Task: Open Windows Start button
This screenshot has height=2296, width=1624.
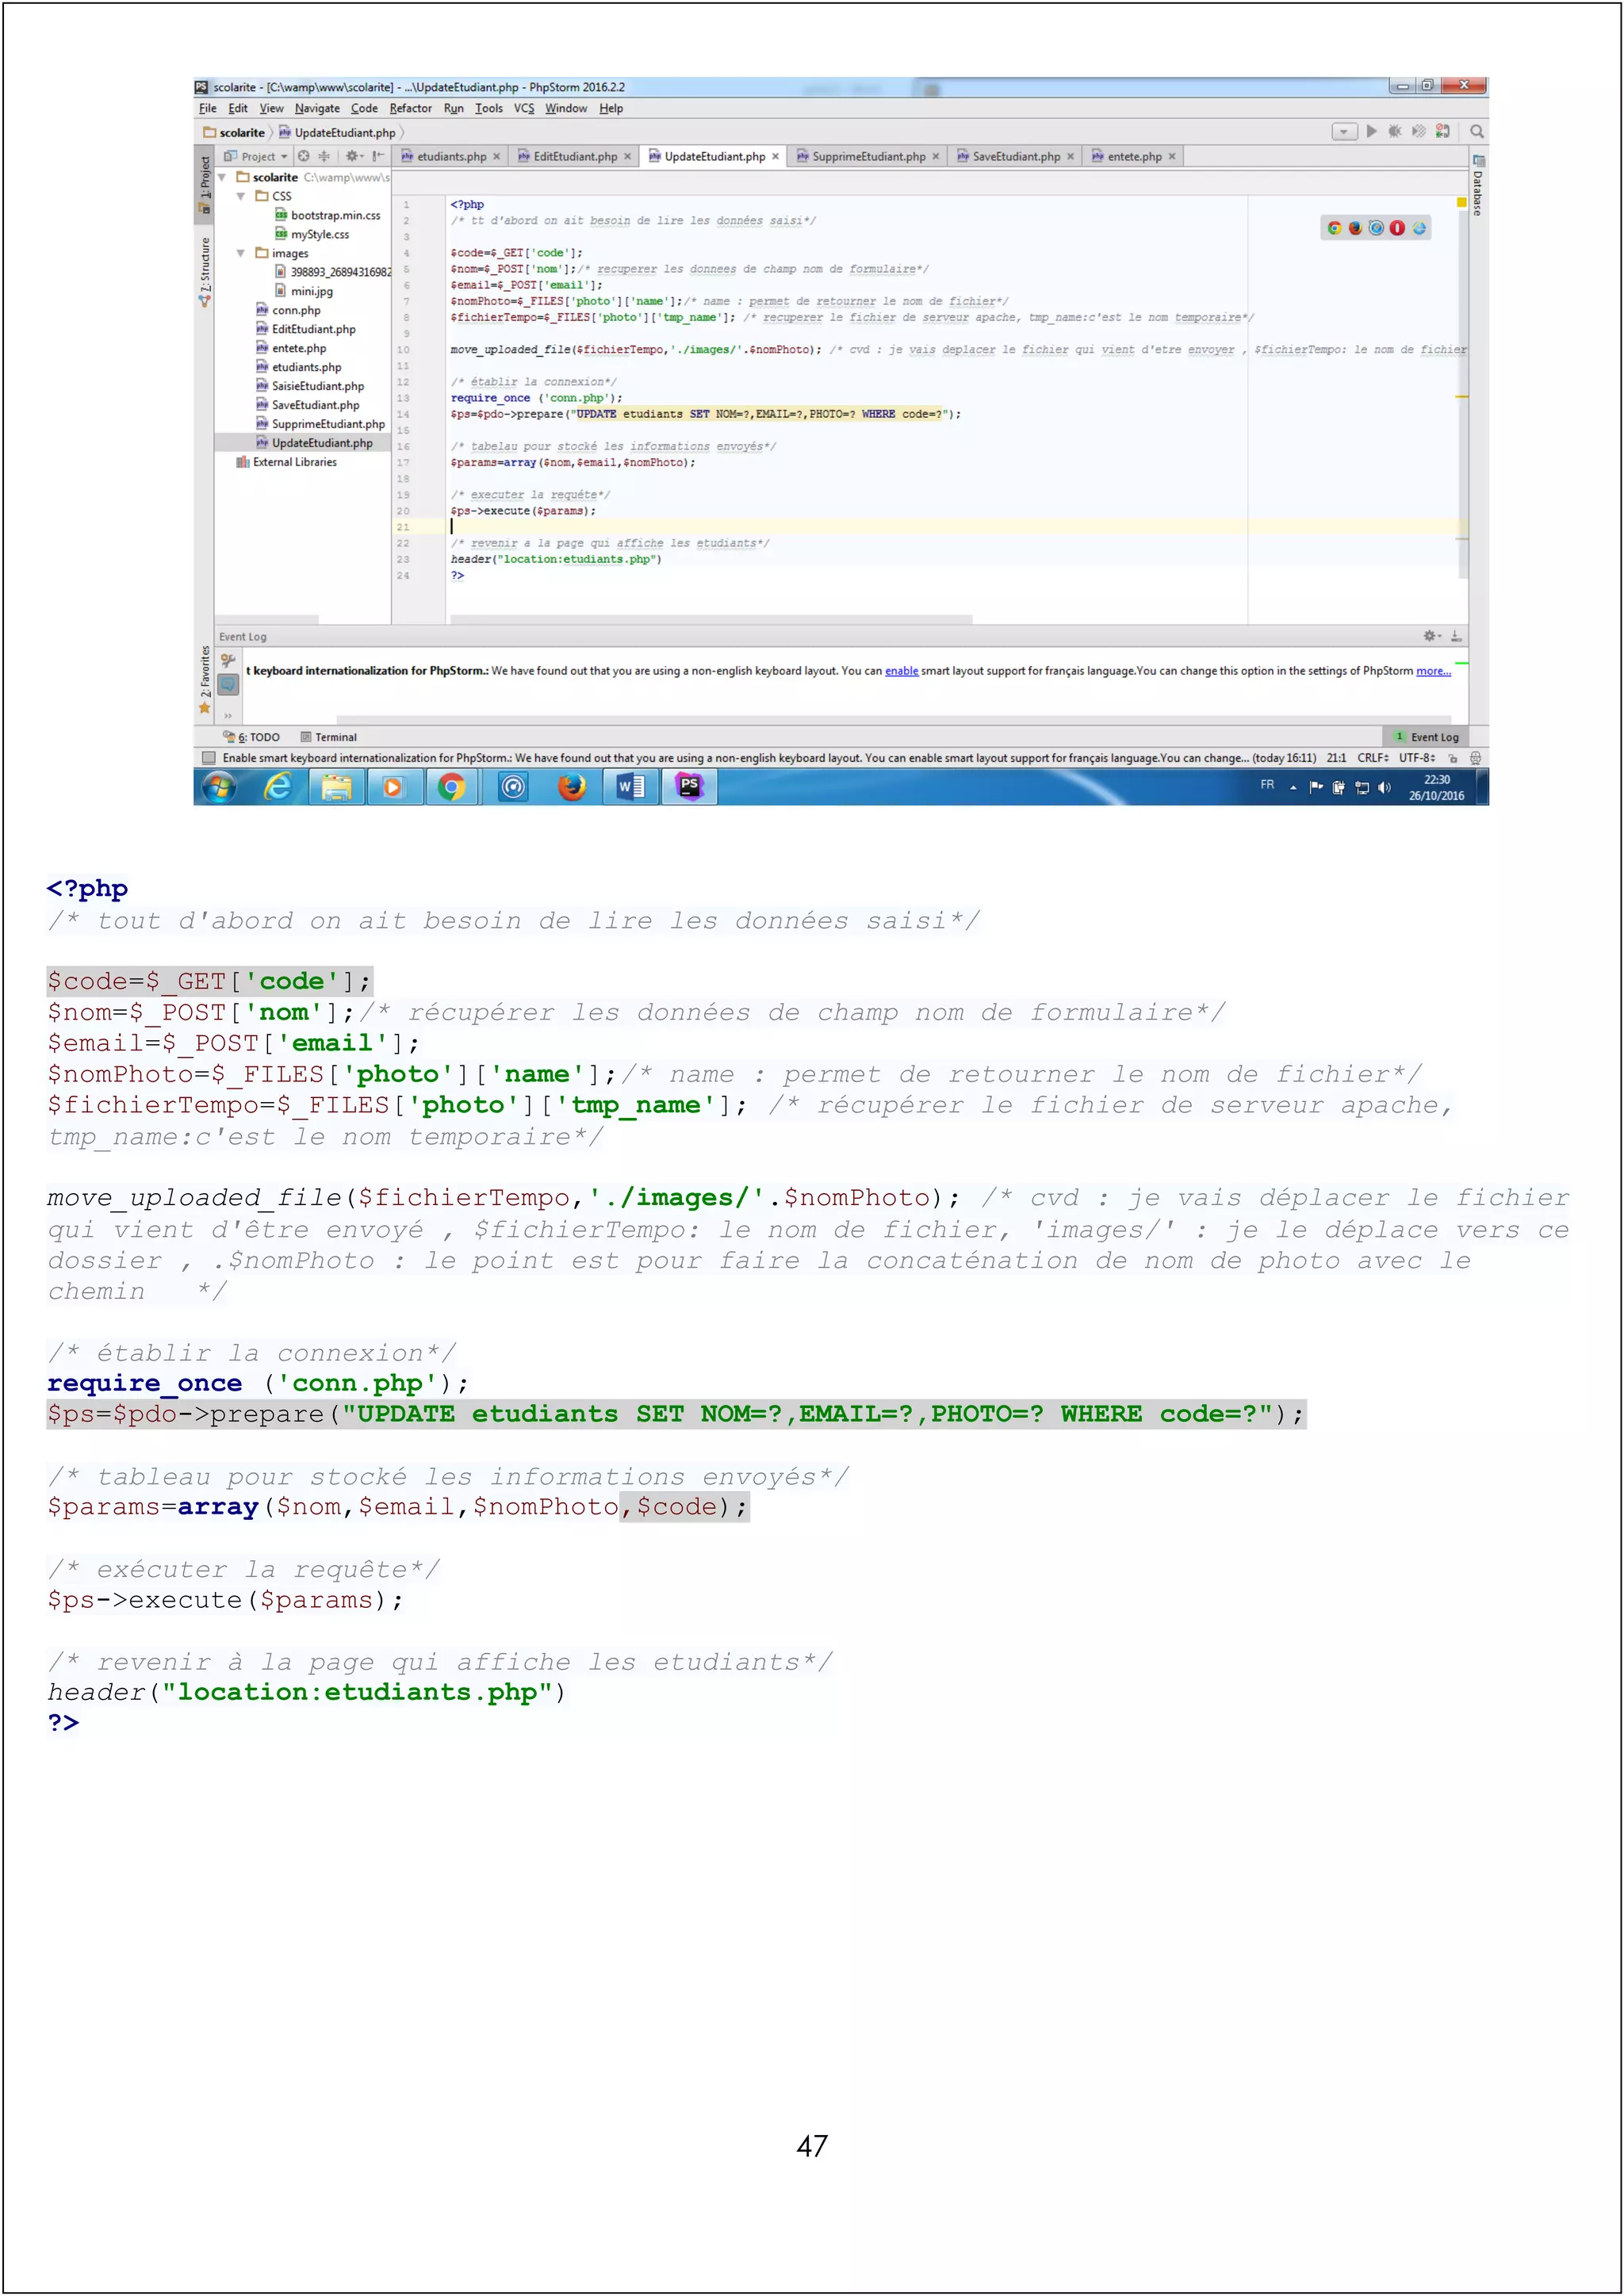Action: point(219,788)
